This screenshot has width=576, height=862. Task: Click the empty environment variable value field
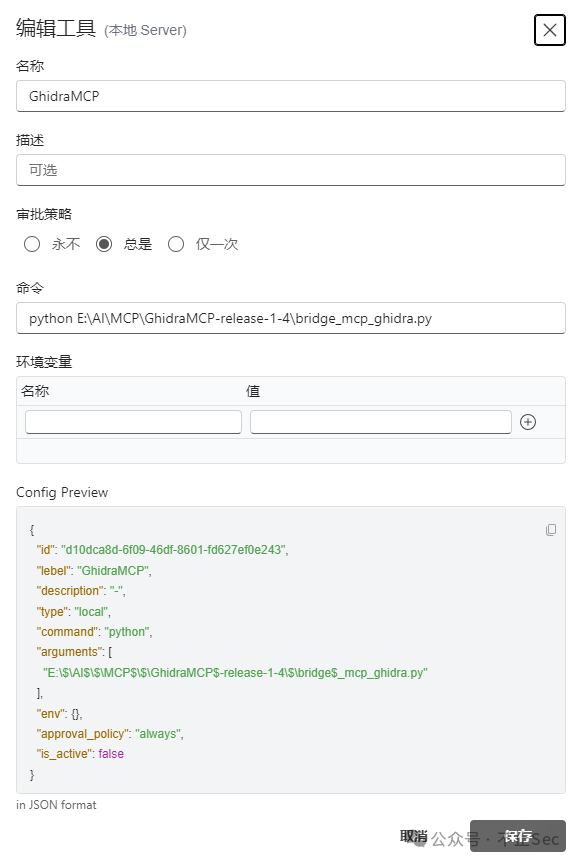pos(380,422)
